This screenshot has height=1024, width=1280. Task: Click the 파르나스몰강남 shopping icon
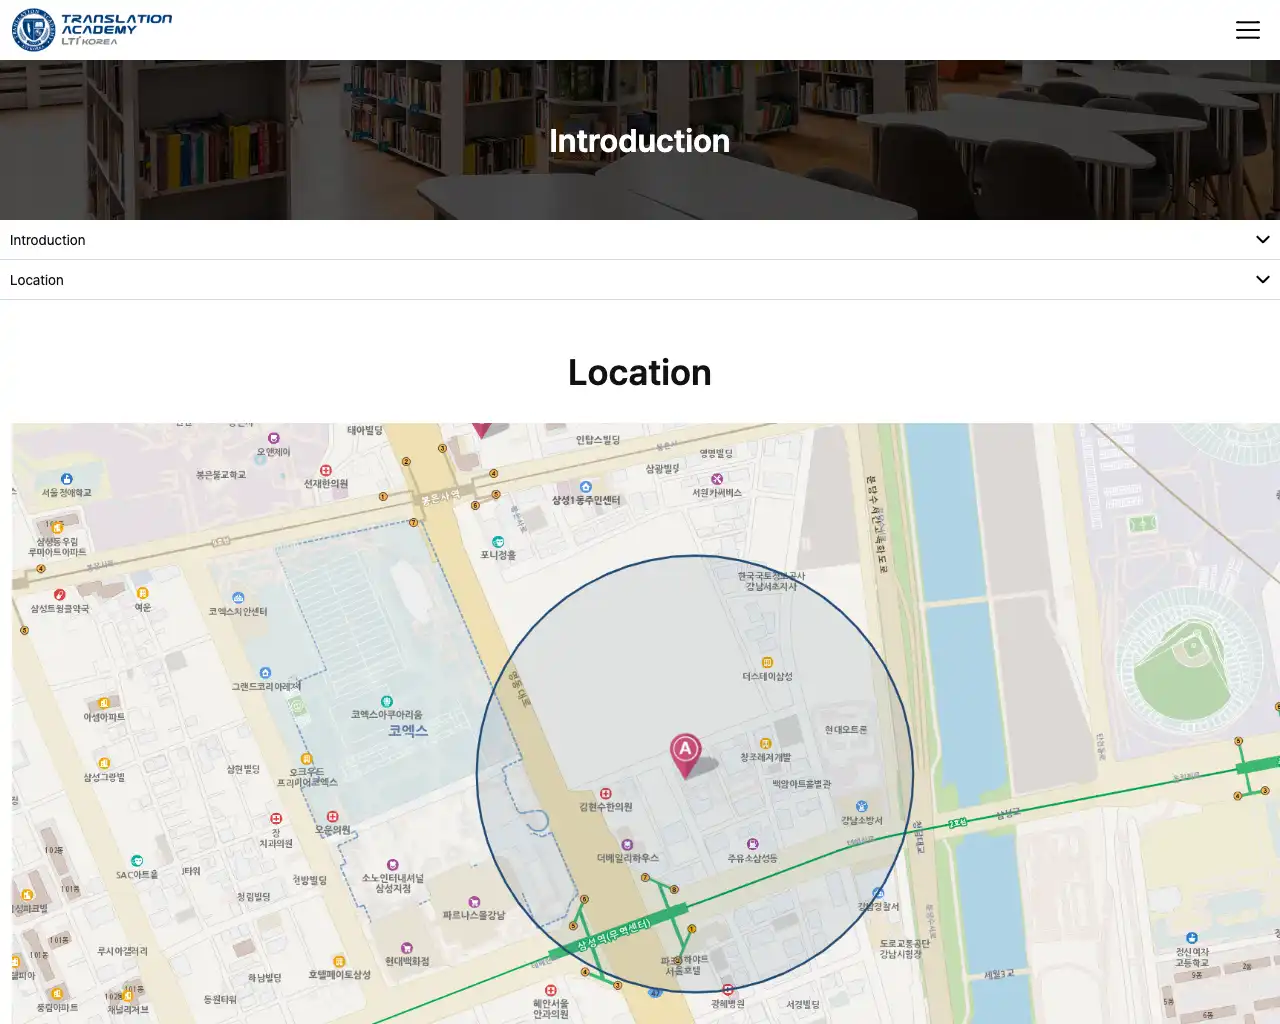pyautogui.click(x=474, y=902)
